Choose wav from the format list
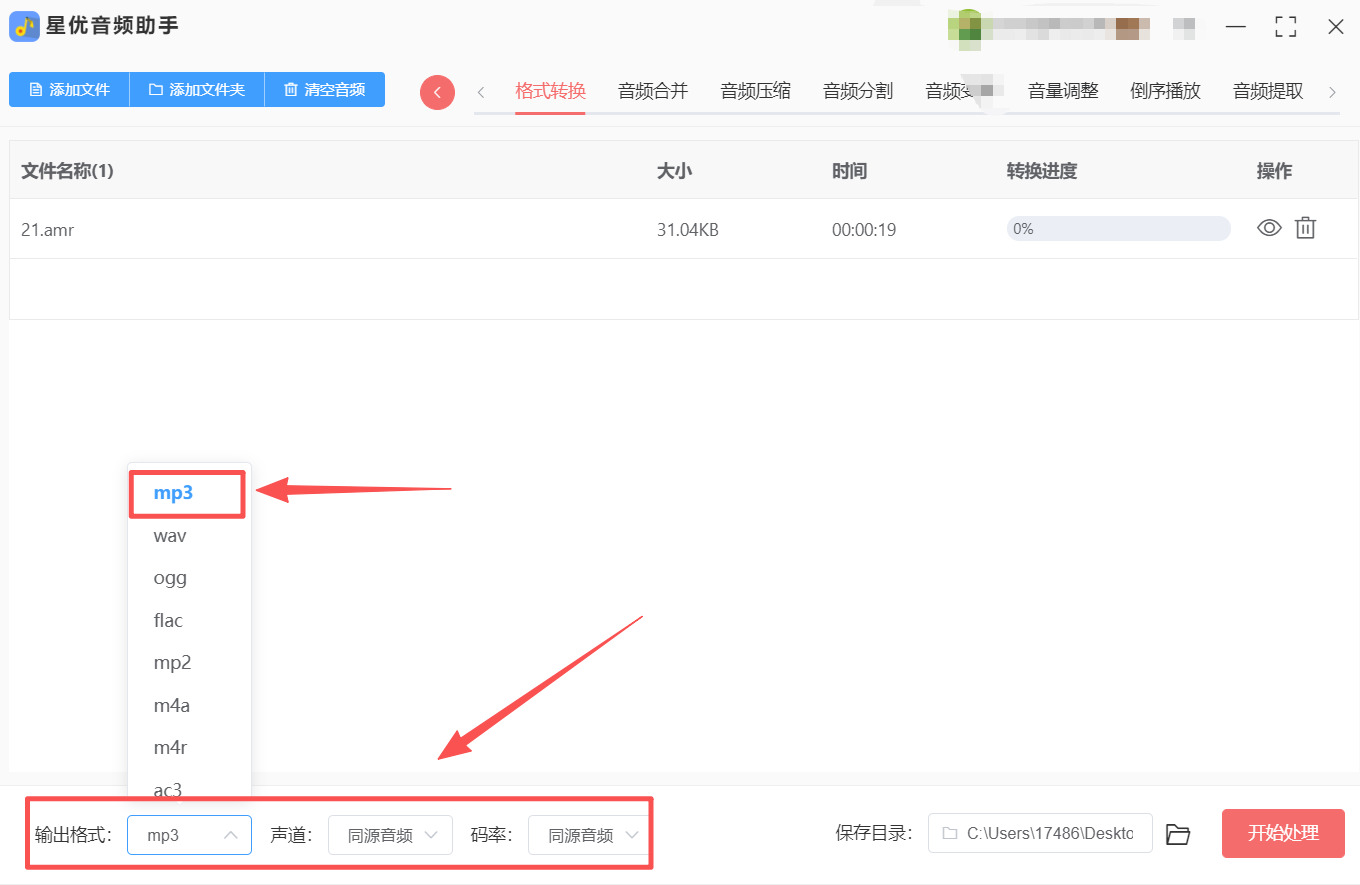1360x885 pixels. (x=170, y=536)
